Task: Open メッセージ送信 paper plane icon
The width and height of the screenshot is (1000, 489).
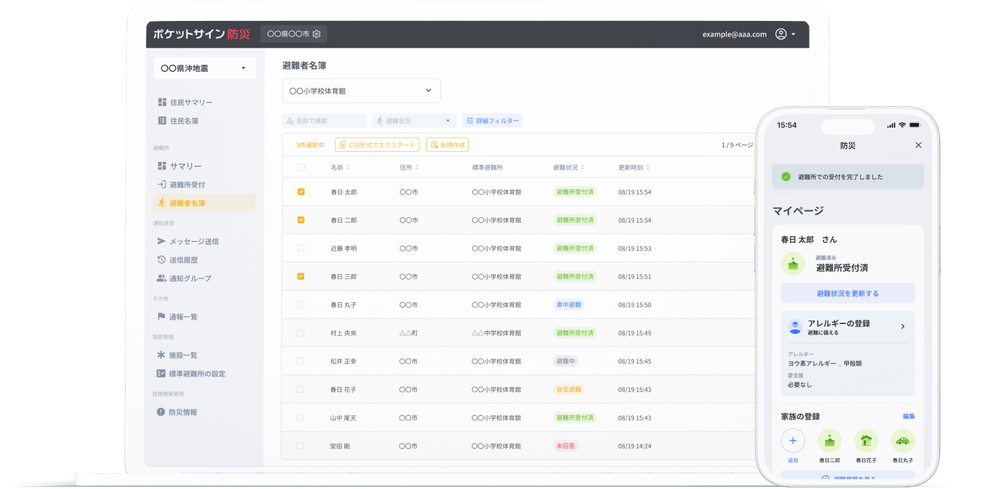Action: [x=162, y=241]
